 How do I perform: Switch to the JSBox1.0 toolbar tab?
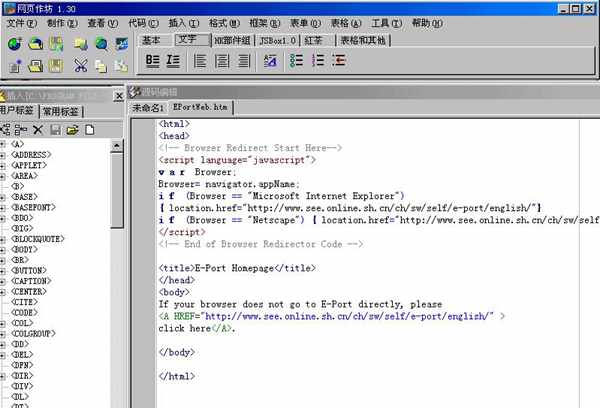pos(277,40)
